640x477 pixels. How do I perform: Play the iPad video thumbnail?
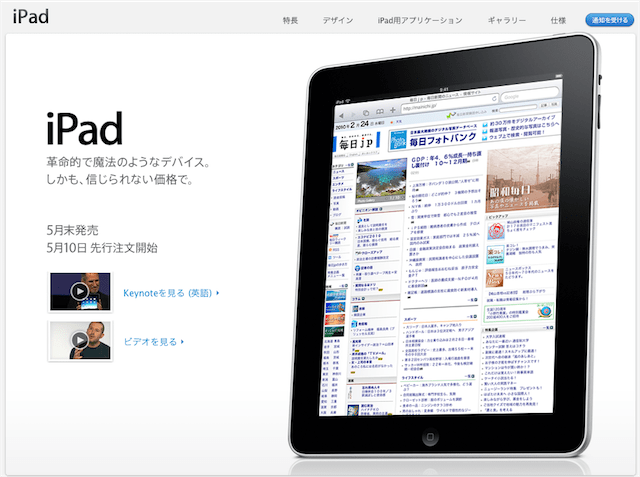click(x=80, y=340)
